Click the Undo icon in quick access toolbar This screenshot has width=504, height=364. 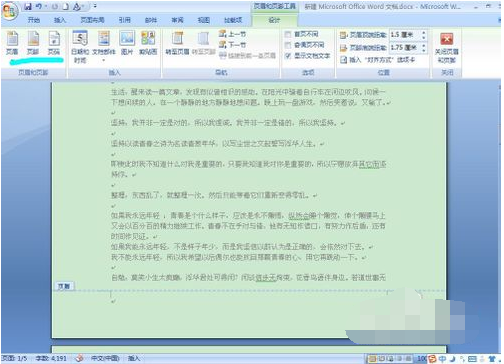tap(39, 6)
